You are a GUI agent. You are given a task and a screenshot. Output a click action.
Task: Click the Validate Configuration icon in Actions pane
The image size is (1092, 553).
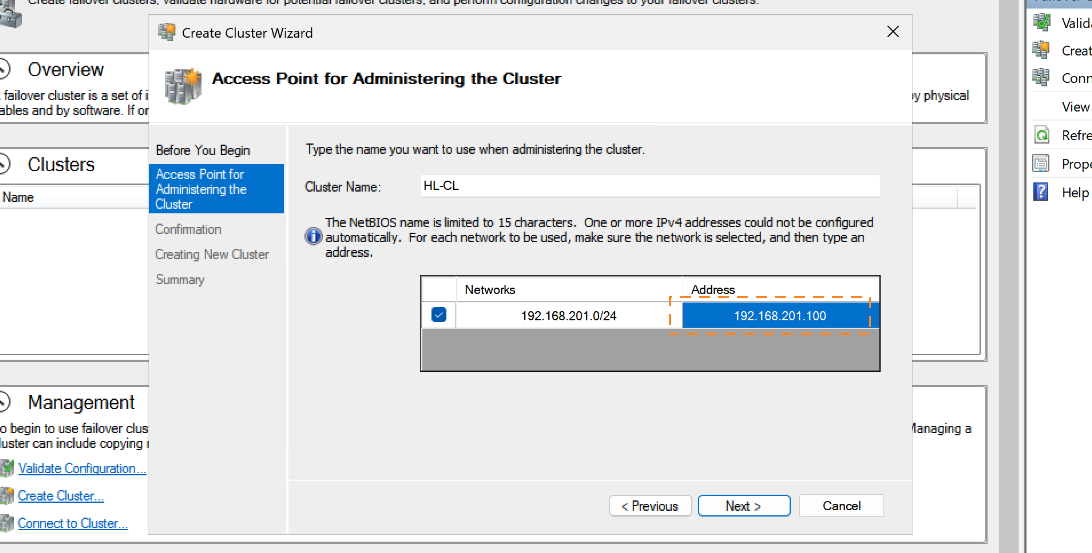click(1042, 22)
